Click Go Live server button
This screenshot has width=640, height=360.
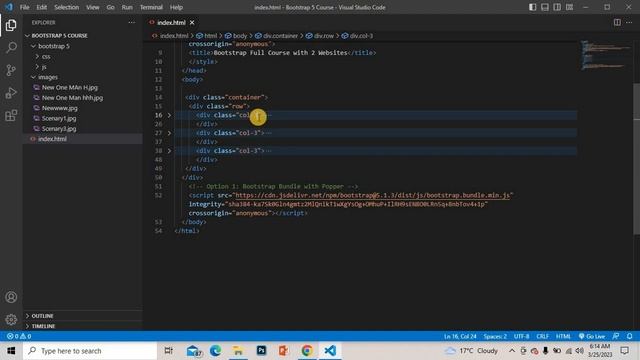(x=592, y=336)
